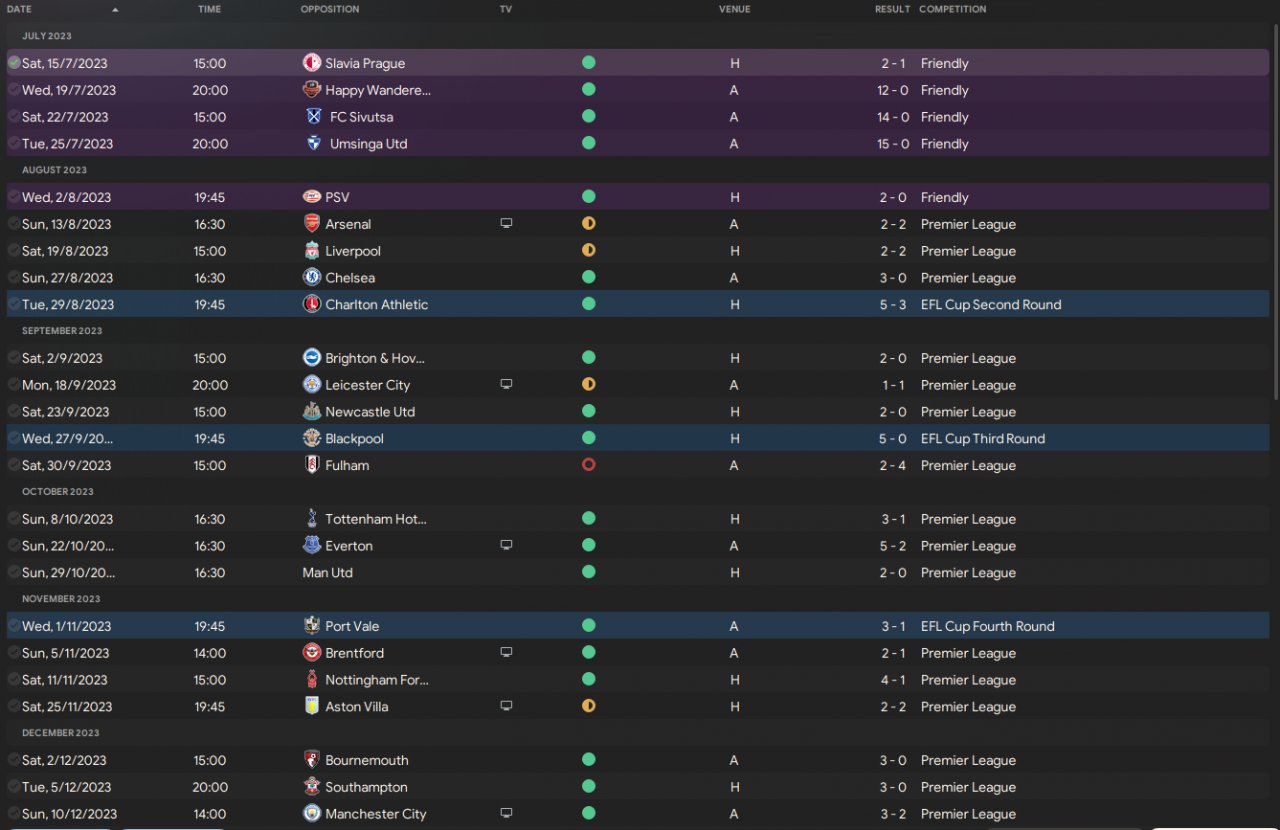Viewport: 1280px width, 830px height.
Task: Sort by the Competition column header
Action: point(952,9)
